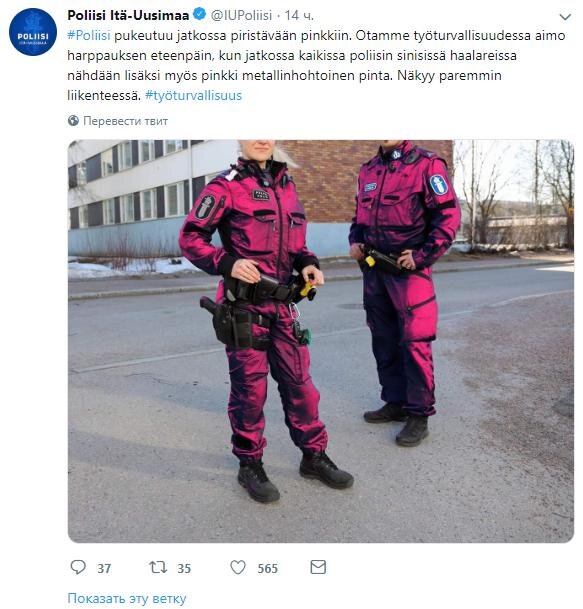Click the blue verified badge
Image resolution: width=583 pixels, height=609 pixels.
pos(200,15)
